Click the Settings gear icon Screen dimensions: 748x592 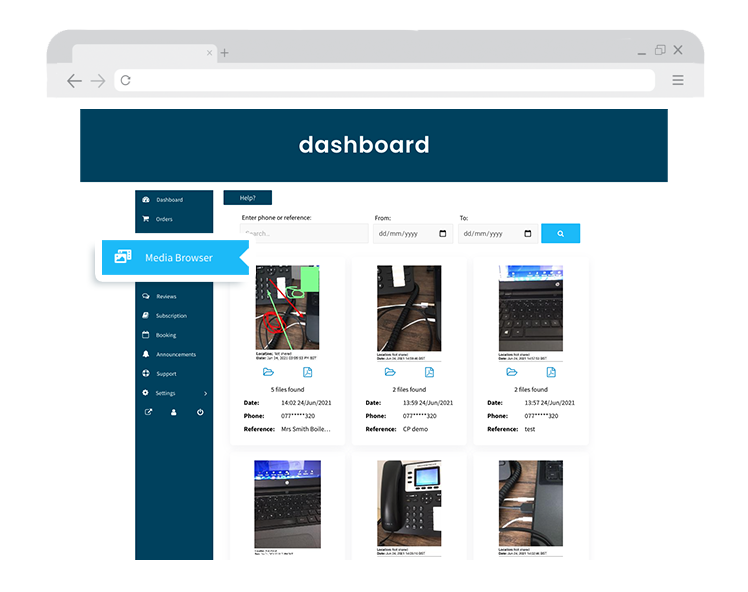pos(145,393)
